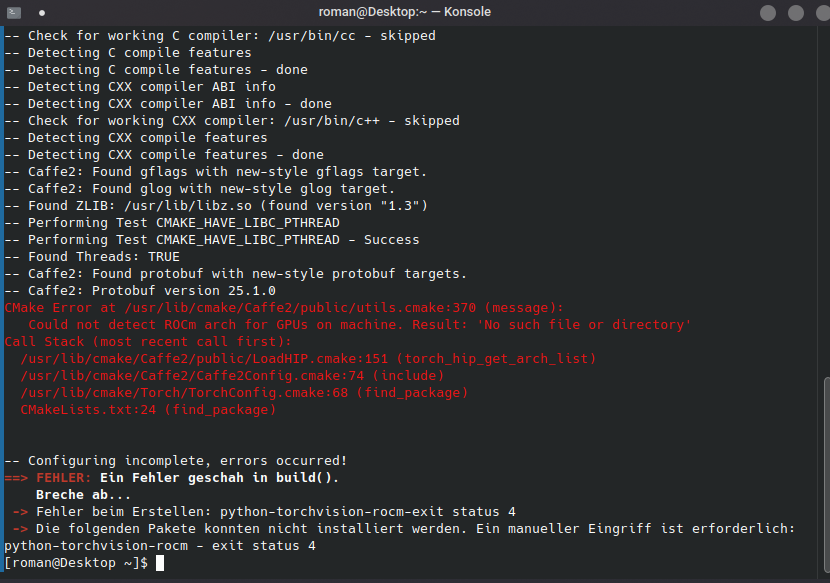Click the Konsole application icon in the titlebar
The width and height of the screenshot is (830, 583).
[x=13, y=11]
